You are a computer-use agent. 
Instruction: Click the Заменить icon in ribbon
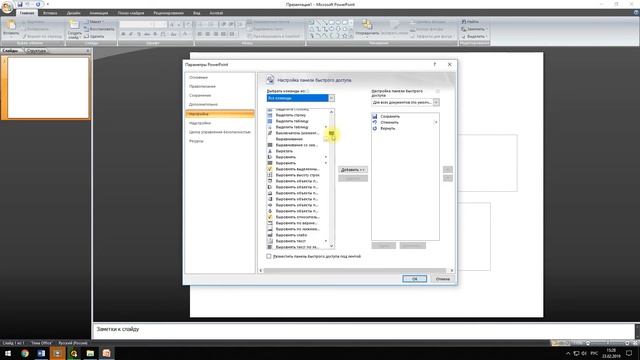click(x=464, y=29)
